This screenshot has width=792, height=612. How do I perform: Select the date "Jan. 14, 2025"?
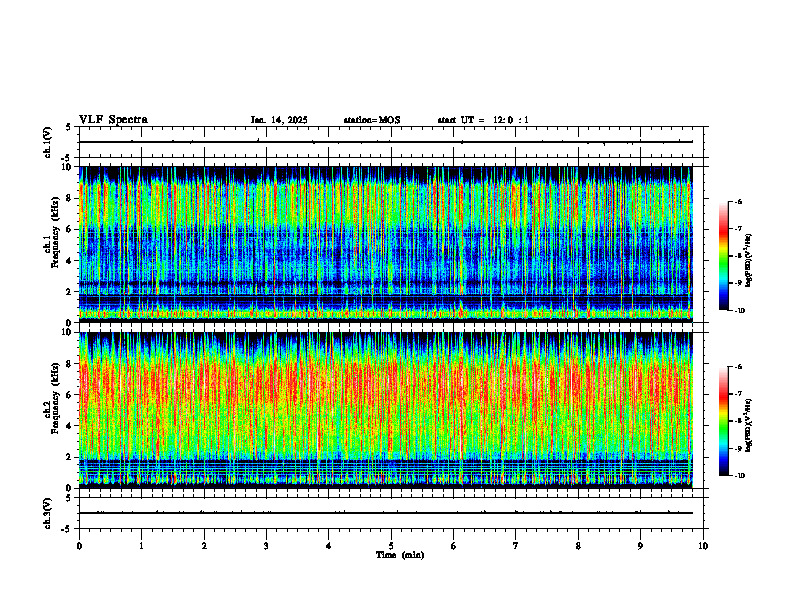click(279, 120)
